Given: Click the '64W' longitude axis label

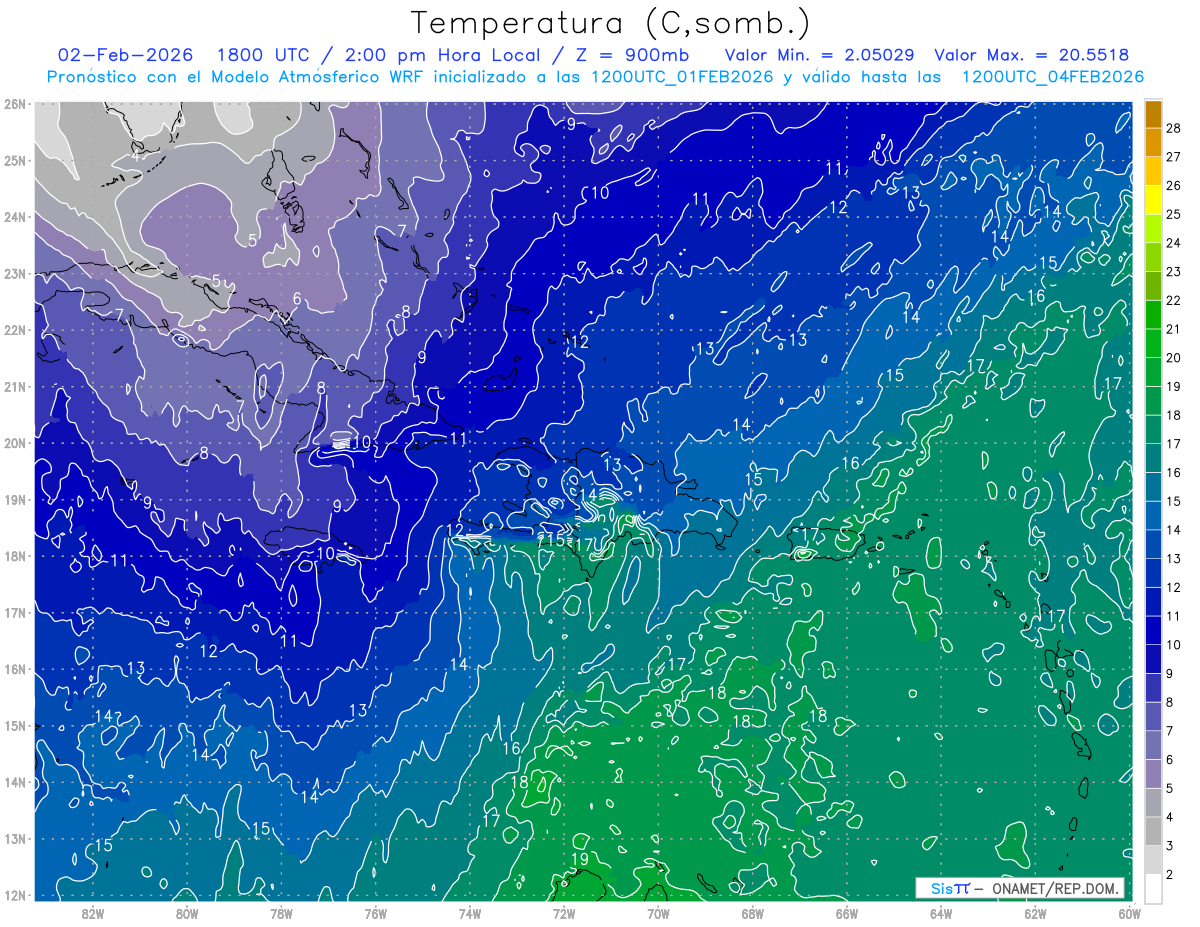Looking at the screenshot, I should pyautogui.click(x=940, y=912).
